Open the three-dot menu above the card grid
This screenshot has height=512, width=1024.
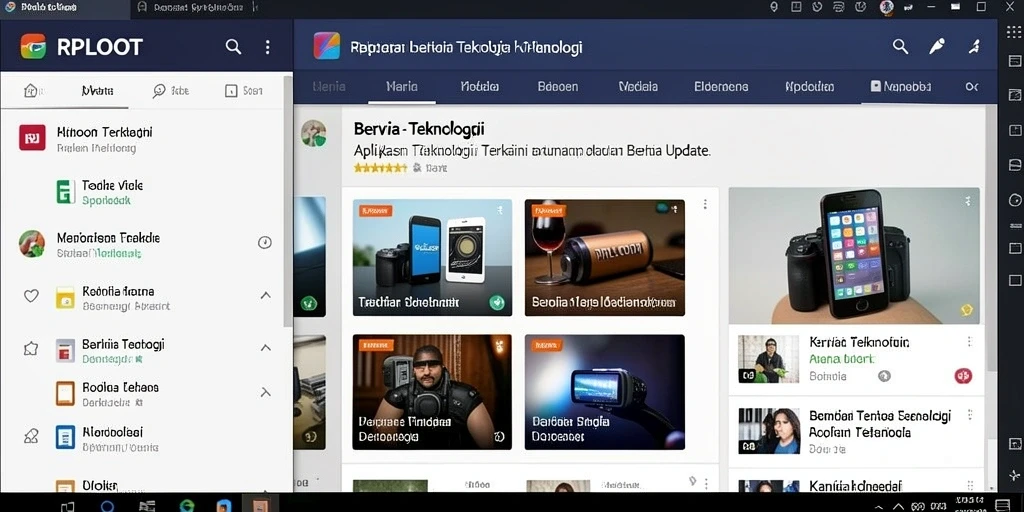(x=705, y=204)
